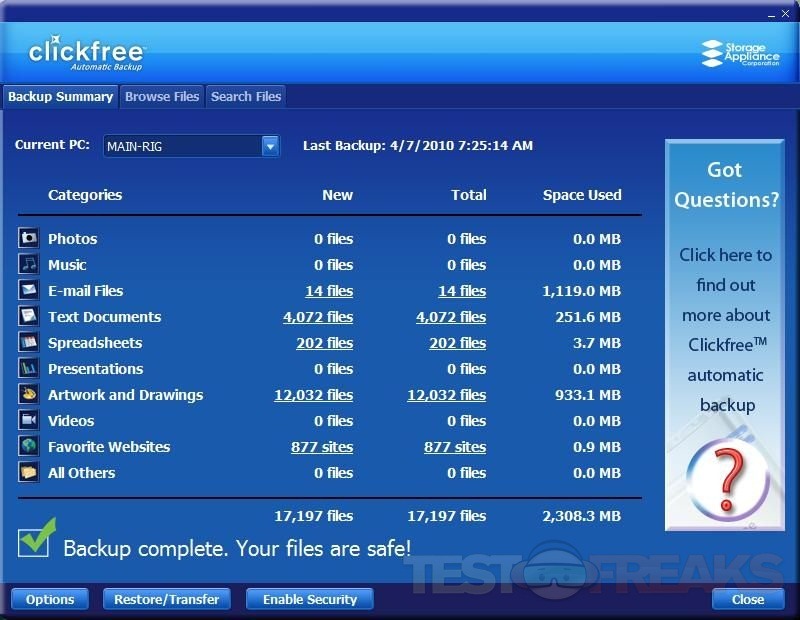Click the Favorite Websites globe icon
The image size is (800, 620).
28,446
